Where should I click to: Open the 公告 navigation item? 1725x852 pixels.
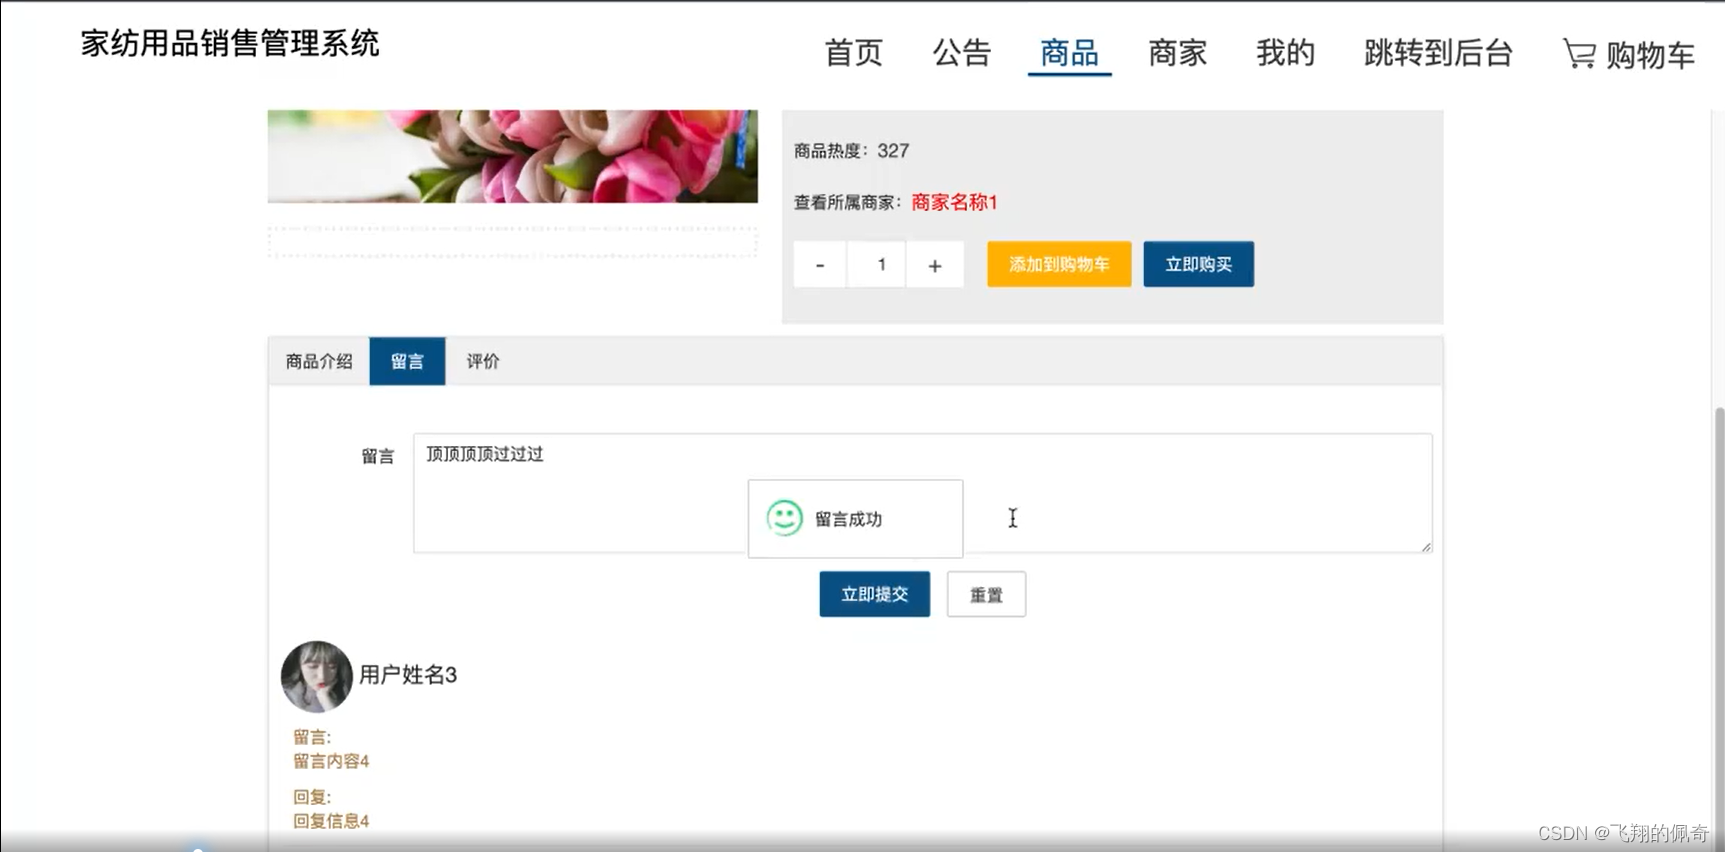(961, 53)
